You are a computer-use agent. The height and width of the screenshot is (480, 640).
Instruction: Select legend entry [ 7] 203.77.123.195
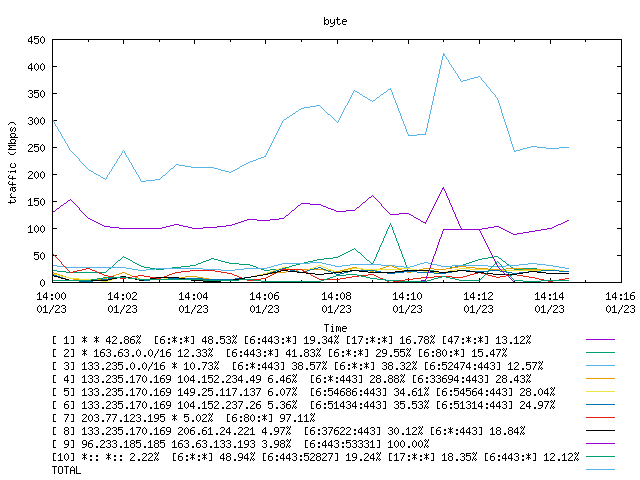184,418
